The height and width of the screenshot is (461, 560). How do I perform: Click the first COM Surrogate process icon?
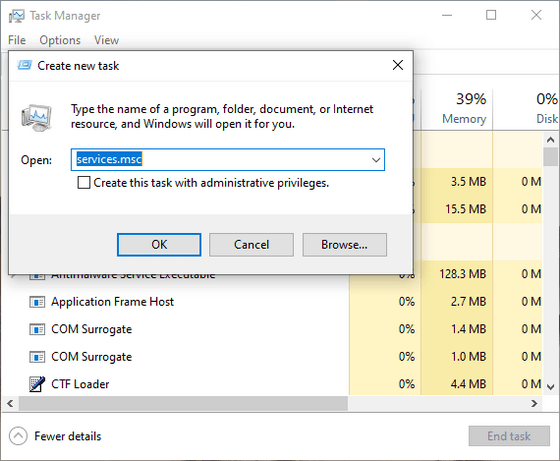point(37,329)
